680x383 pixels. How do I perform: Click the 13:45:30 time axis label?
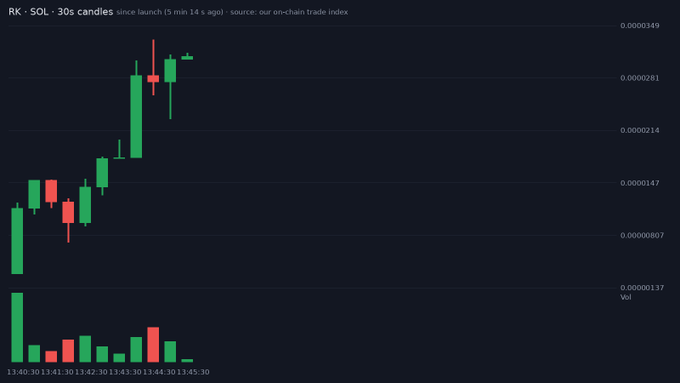click(193, 372)
